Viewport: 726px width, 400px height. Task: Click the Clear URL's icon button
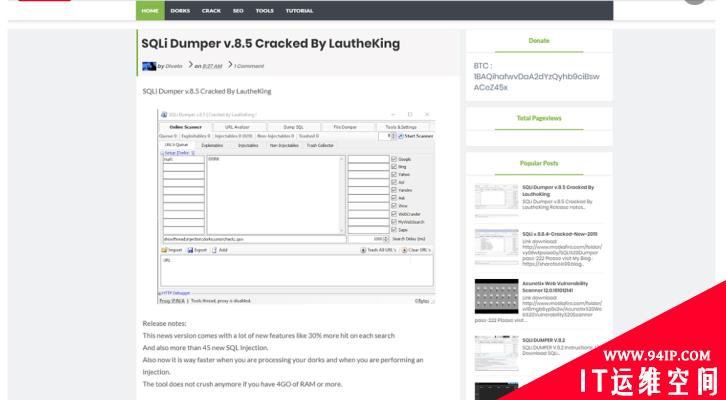pos(404,250)
